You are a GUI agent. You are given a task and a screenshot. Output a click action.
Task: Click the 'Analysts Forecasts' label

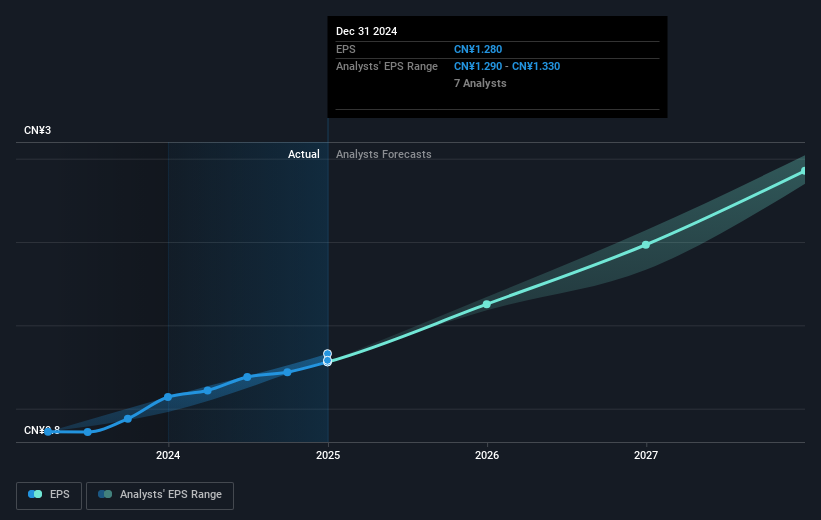(x=384, y=154)
